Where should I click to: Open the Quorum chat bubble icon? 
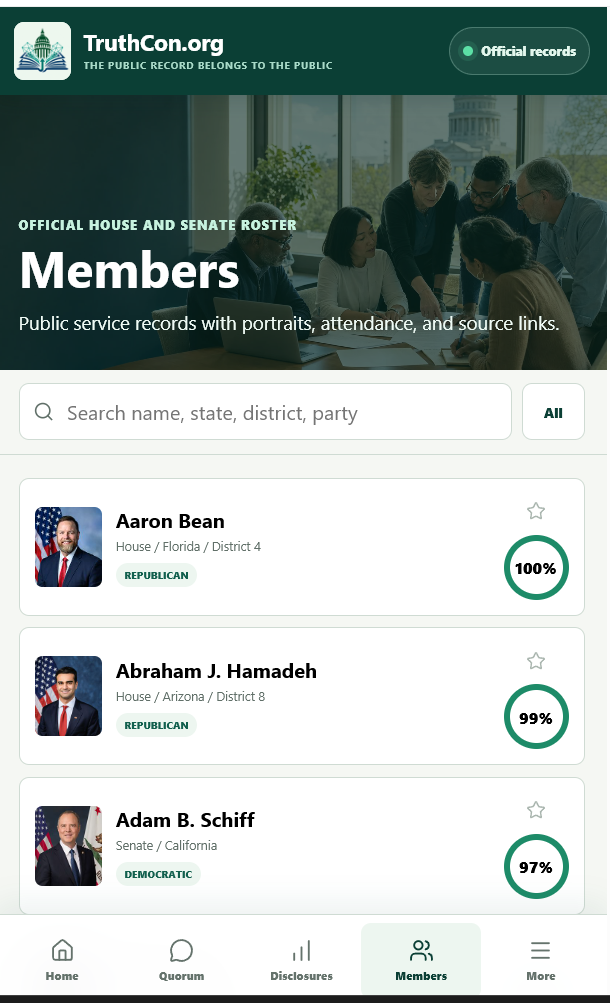coord(182,951)
